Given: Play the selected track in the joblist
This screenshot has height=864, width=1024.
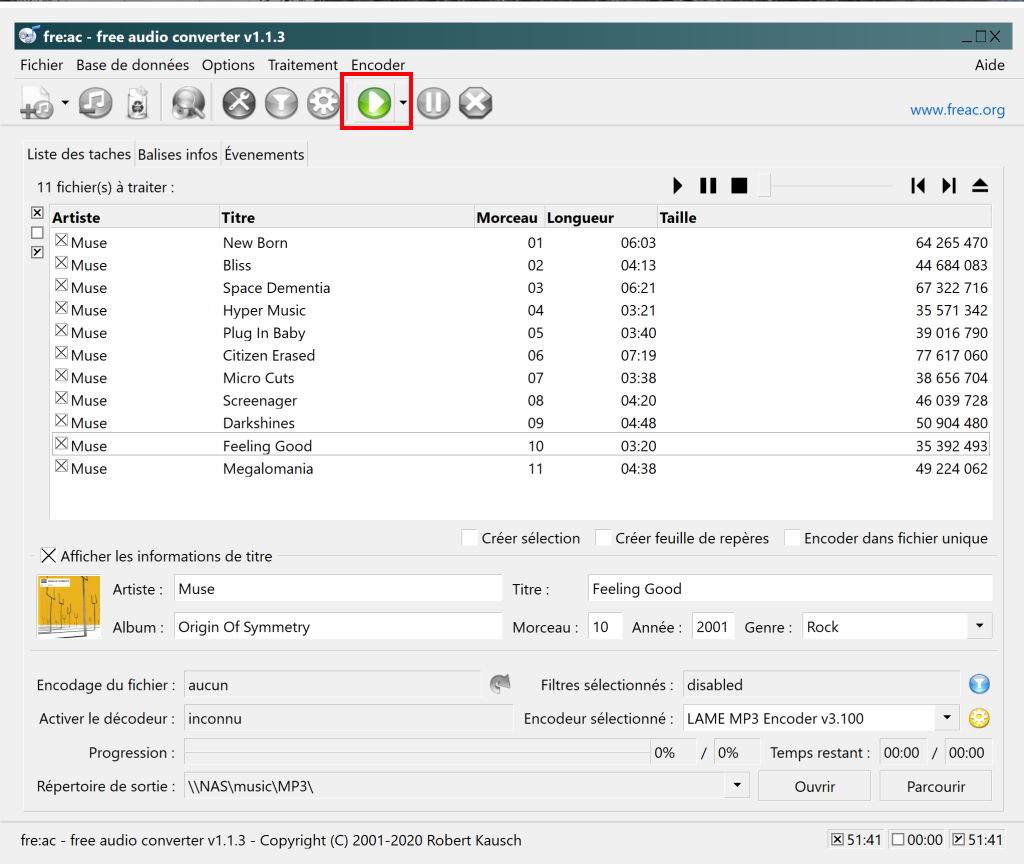Looking at the screenshot, I should point(678,186).
